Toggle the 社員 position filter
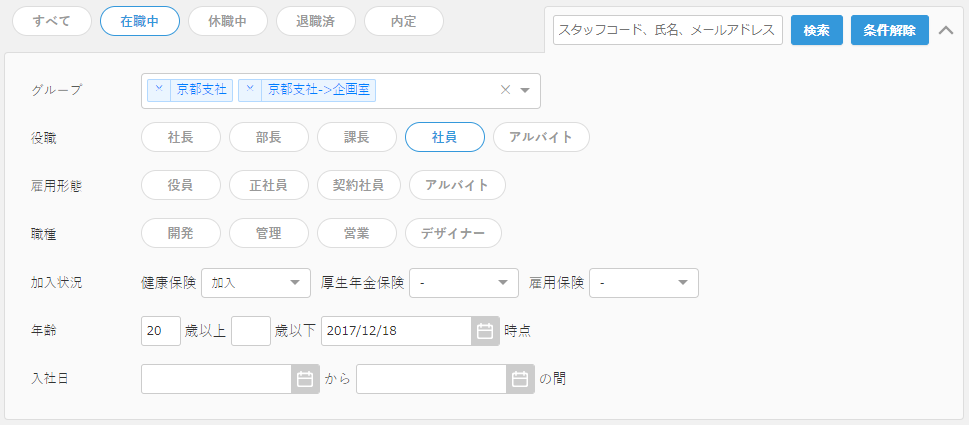 point(445,137)
